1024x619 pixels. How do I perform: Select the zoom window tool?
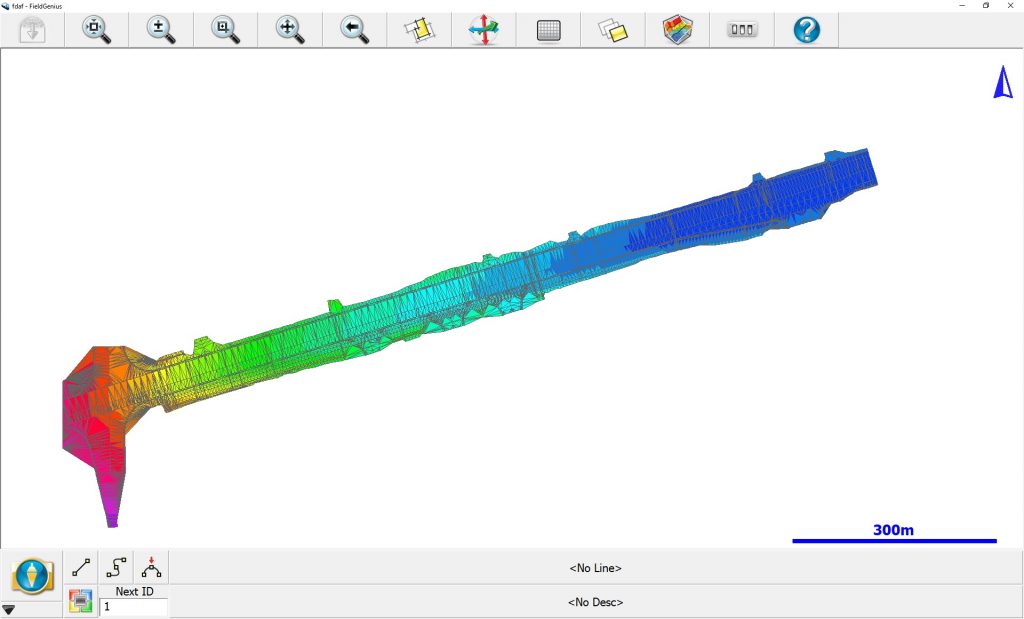click(x=226, y=30)
